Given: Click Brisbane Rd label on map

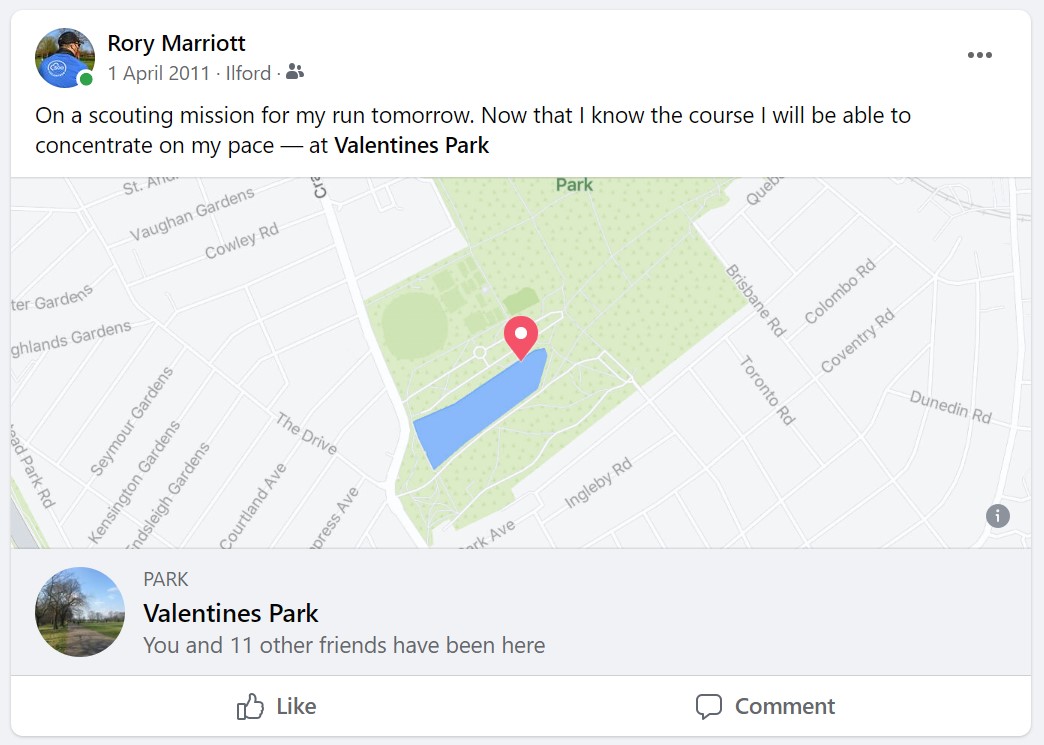Looking at the screenshot, I should click(755, 299).
